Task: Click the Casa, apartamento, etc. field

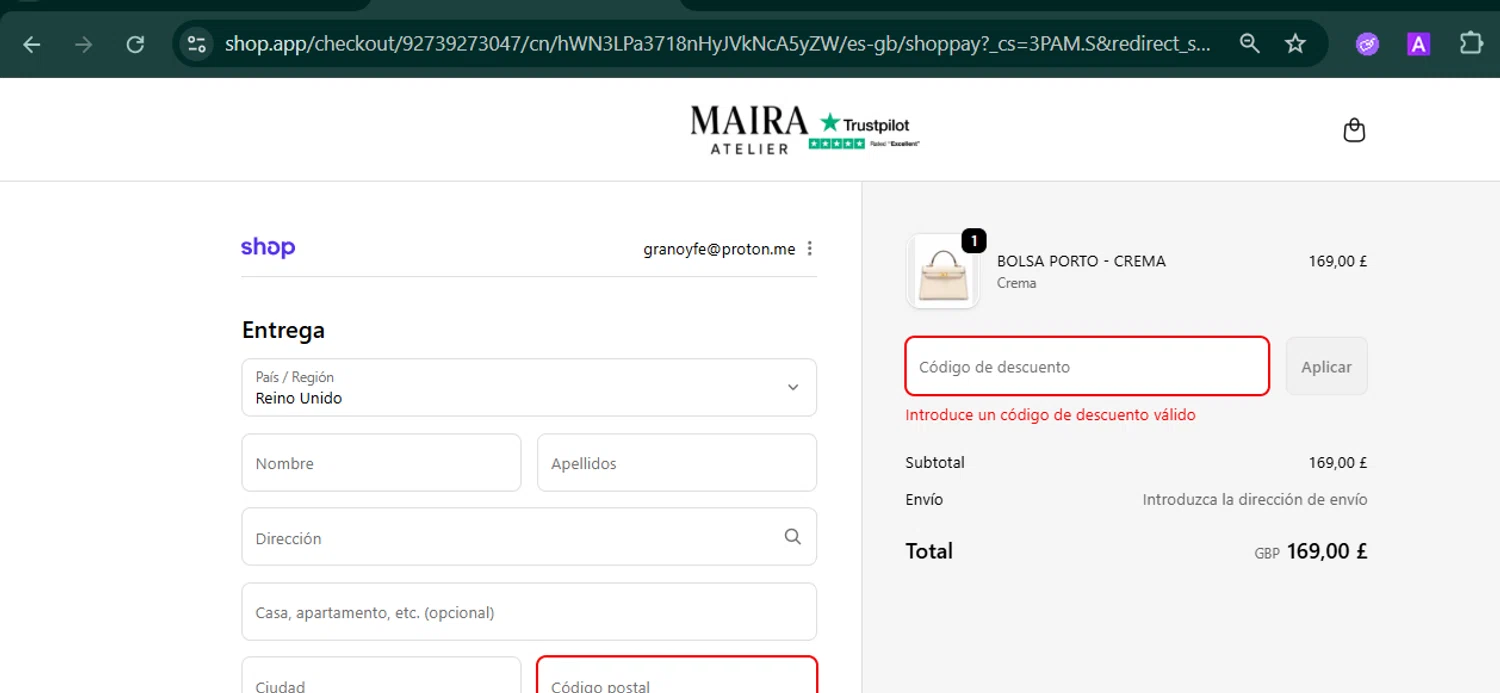Action: point(529,612)
